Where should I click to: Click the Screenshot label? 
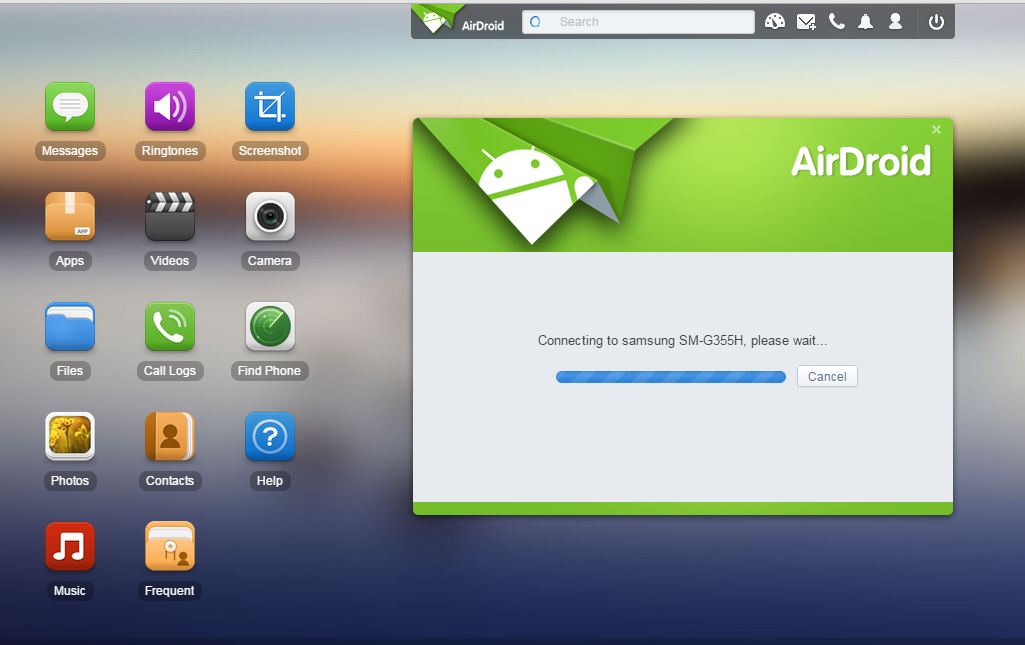[x=270, y=151]
